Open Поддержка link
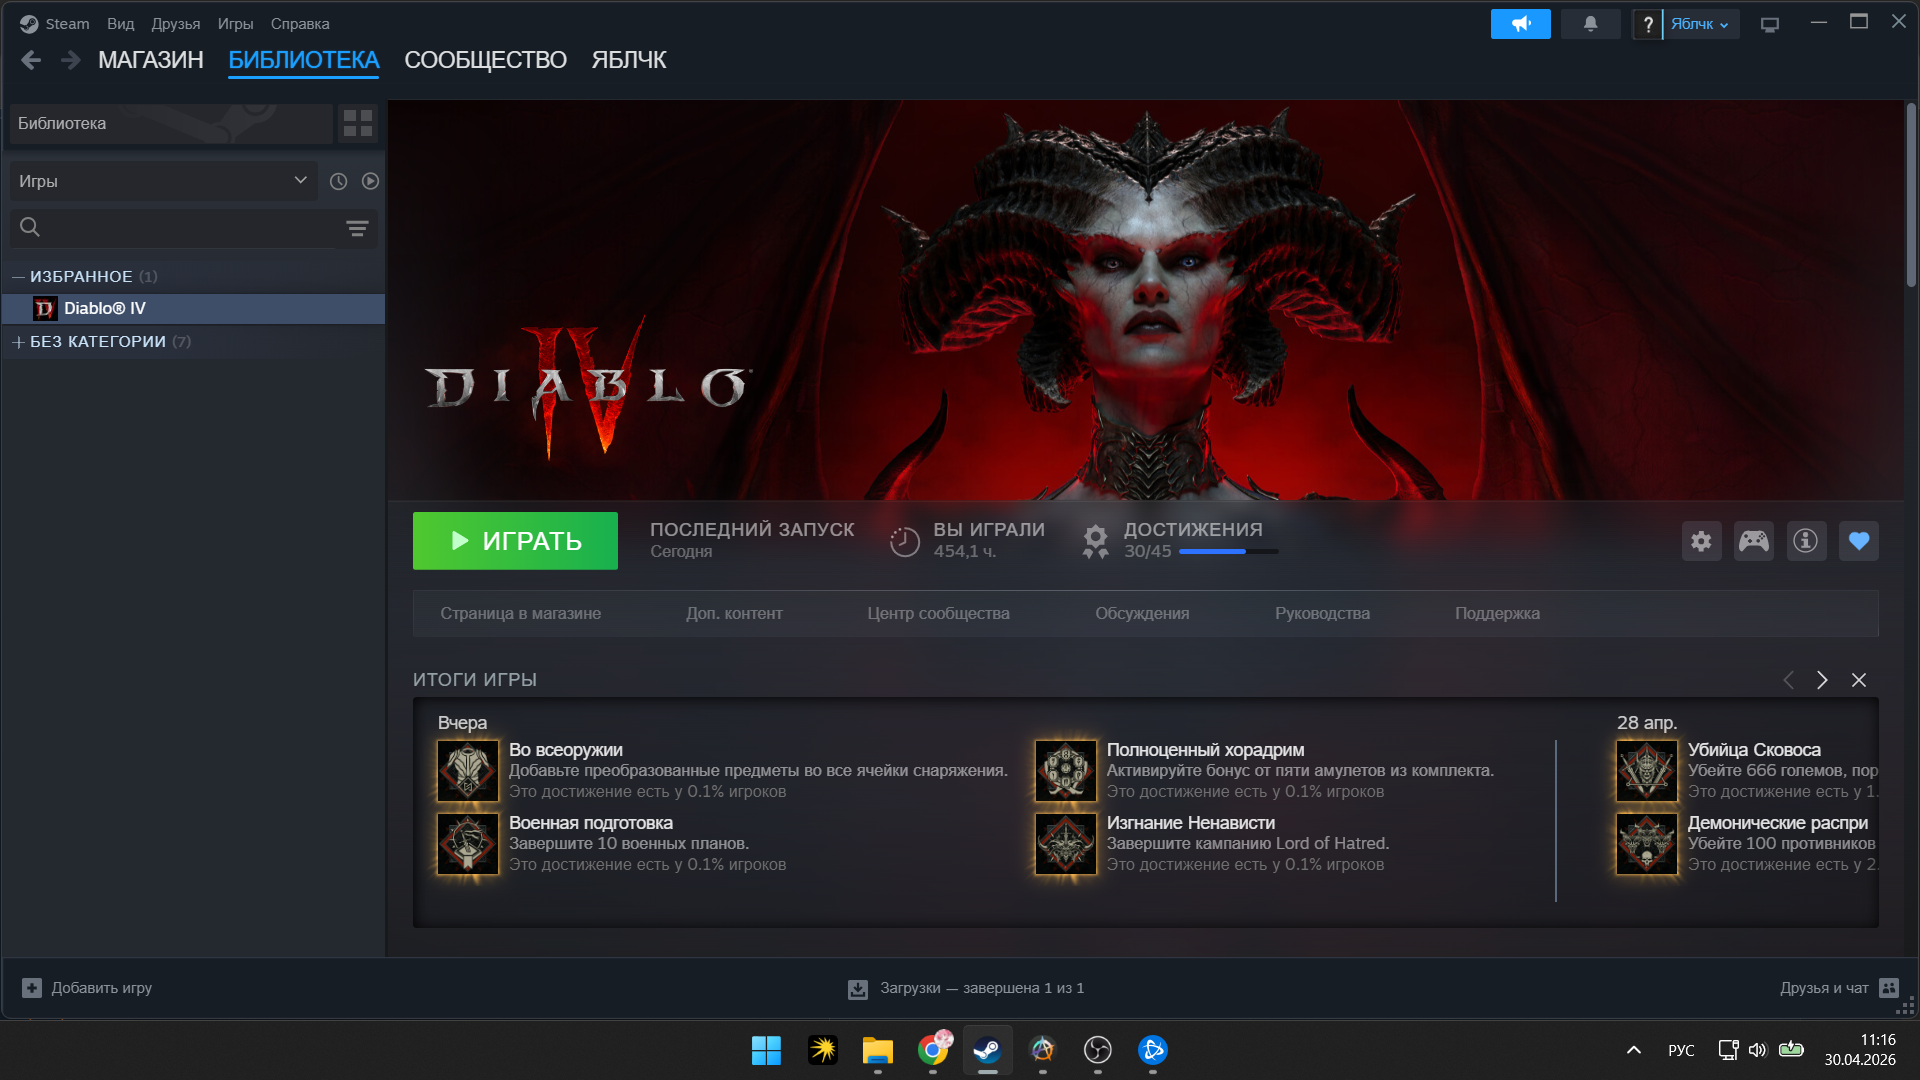Screen dimensions: 1920x1080 pos(1497,613)
